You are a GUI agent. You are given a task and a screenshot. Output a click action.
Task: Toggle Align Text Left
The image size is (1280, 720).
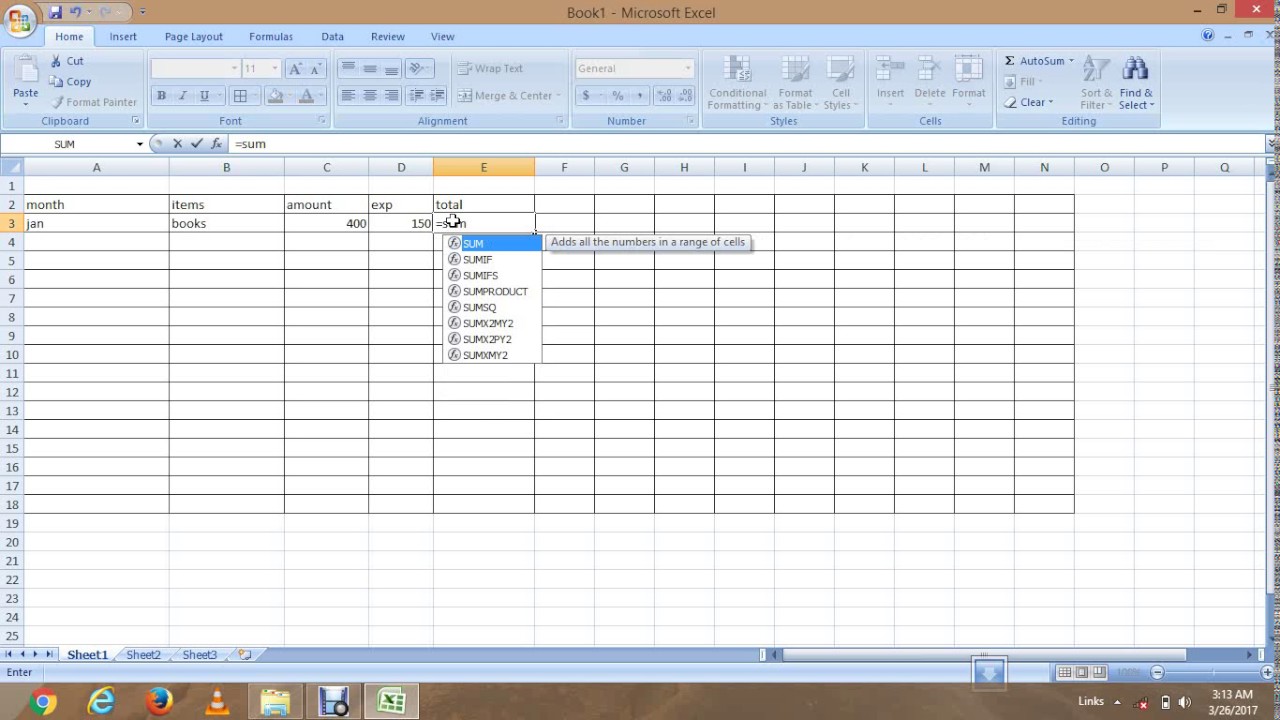point(347,95)
